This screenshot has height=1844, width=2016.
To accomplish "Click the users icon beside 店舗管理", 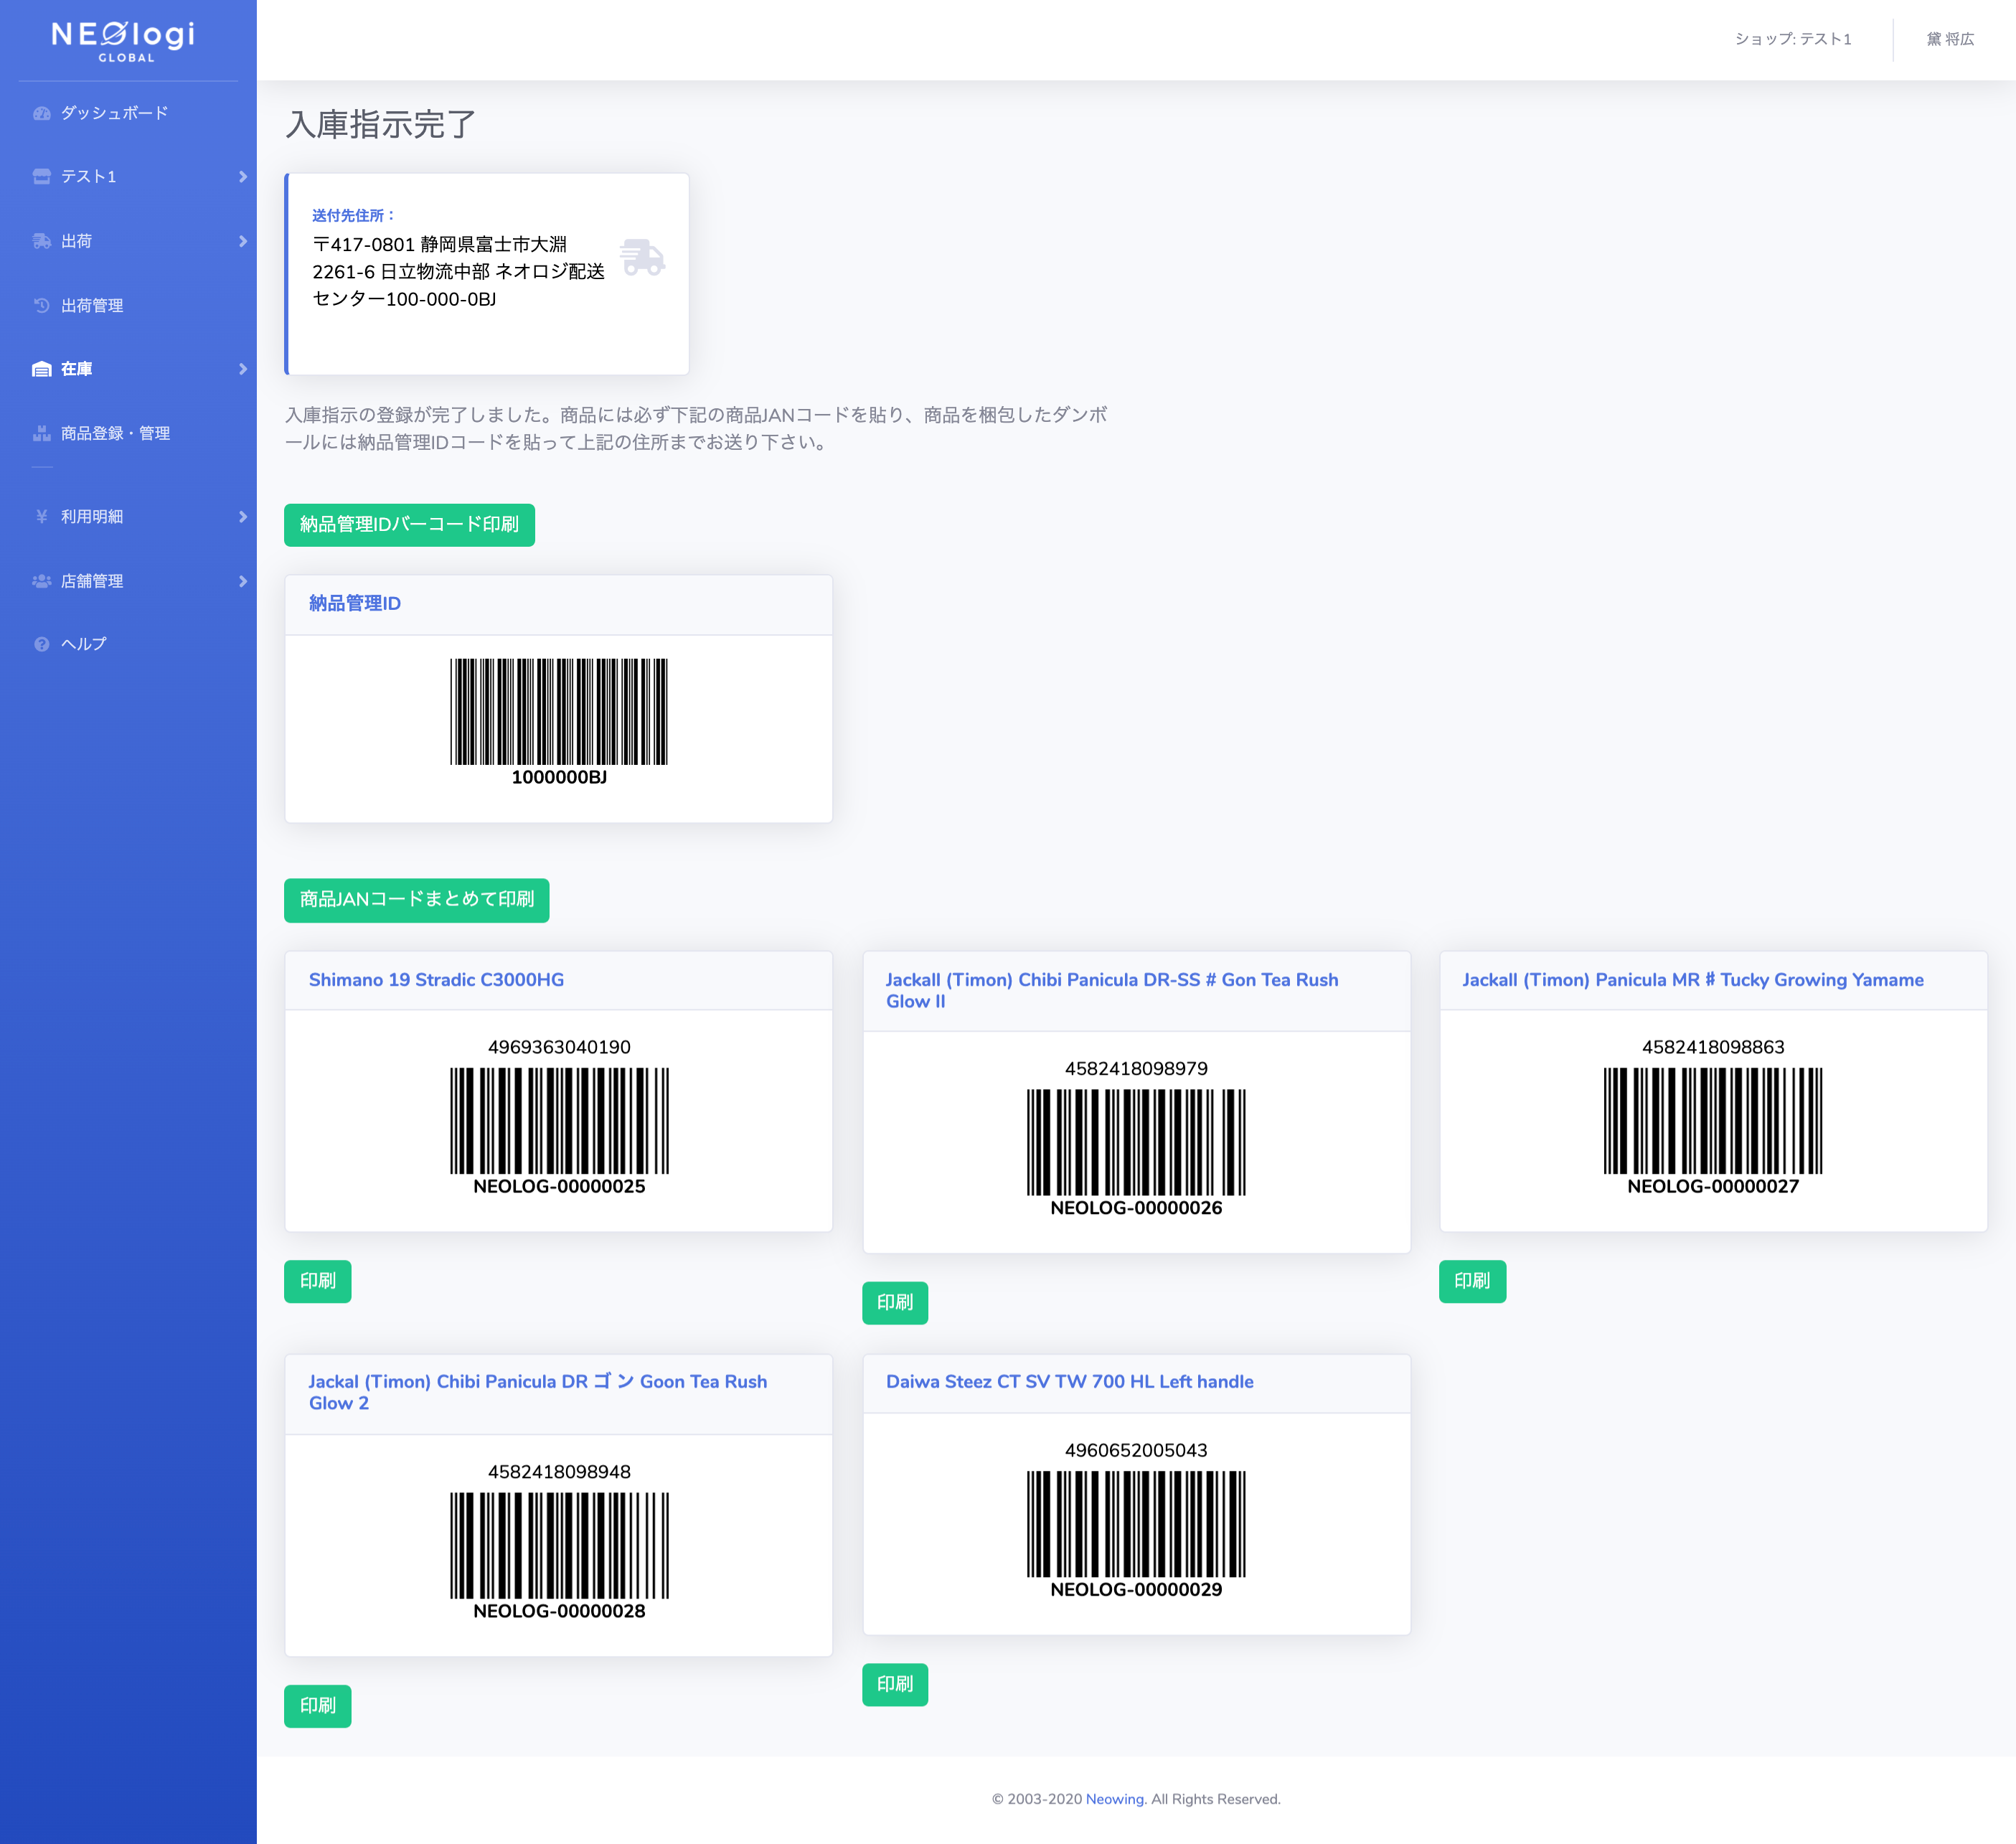I will [41, 581].
